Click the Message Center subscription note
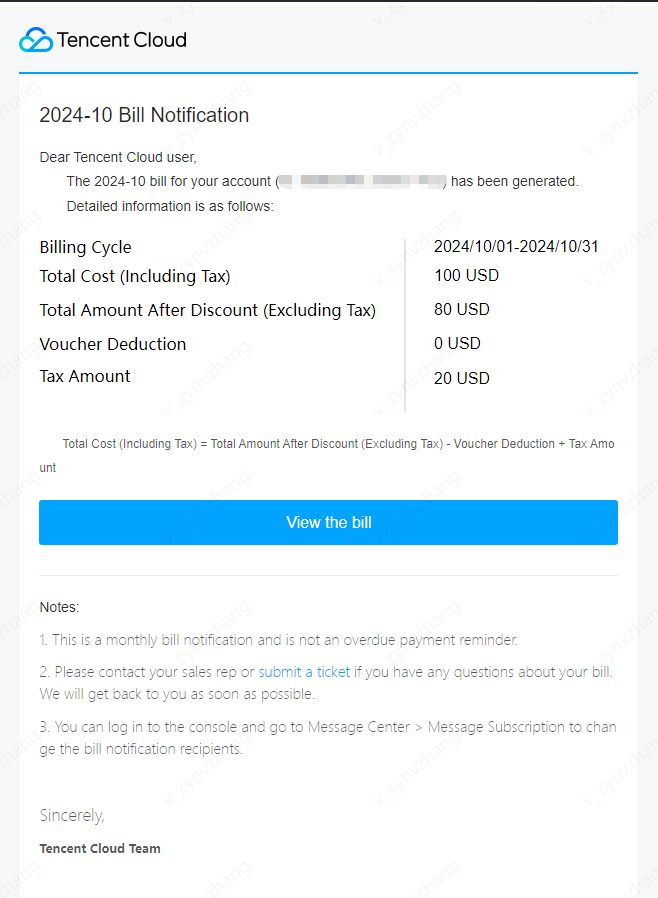The height and width of the screenshot is (898, 658). pos(328,738)
